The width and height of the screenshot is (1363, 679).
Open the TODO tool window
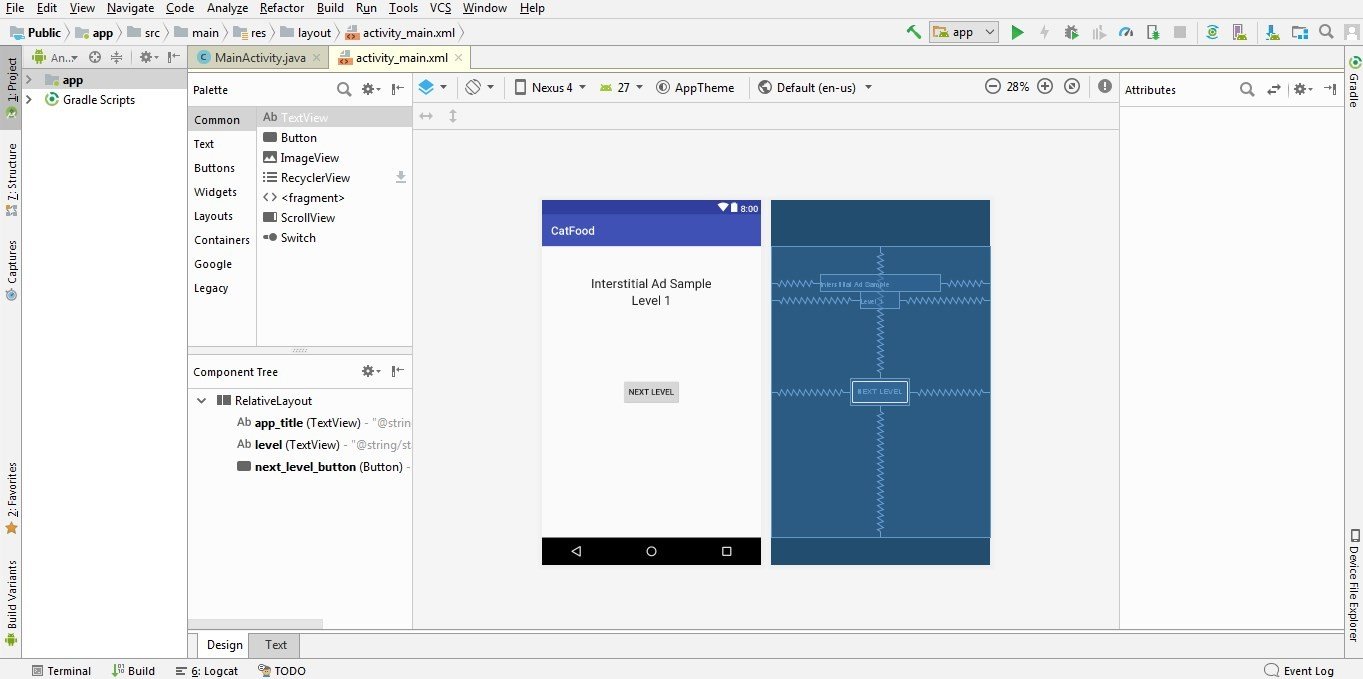(x=282, y=671)
